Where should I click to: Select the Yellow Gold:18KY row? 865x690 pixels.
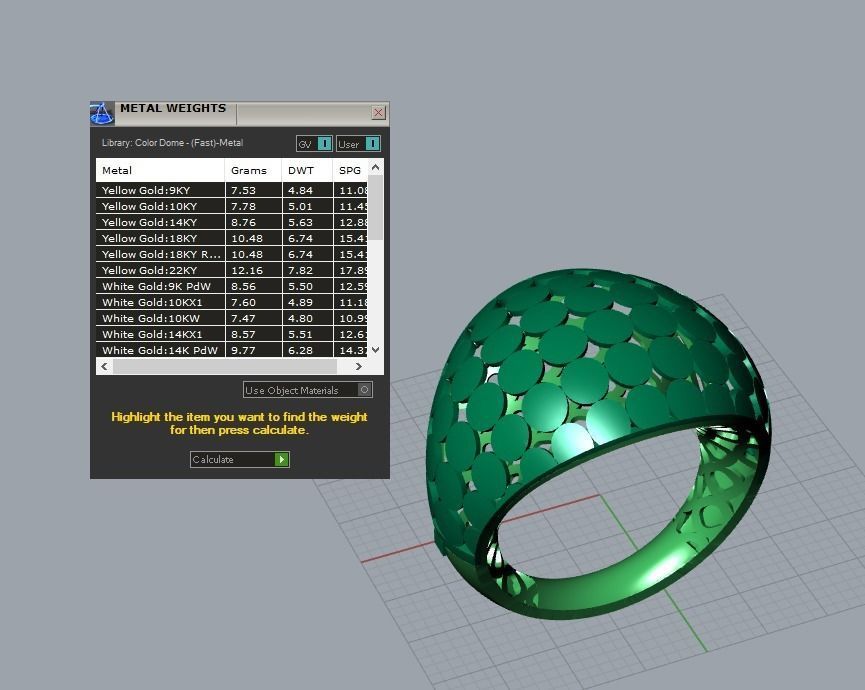(232, 238)
